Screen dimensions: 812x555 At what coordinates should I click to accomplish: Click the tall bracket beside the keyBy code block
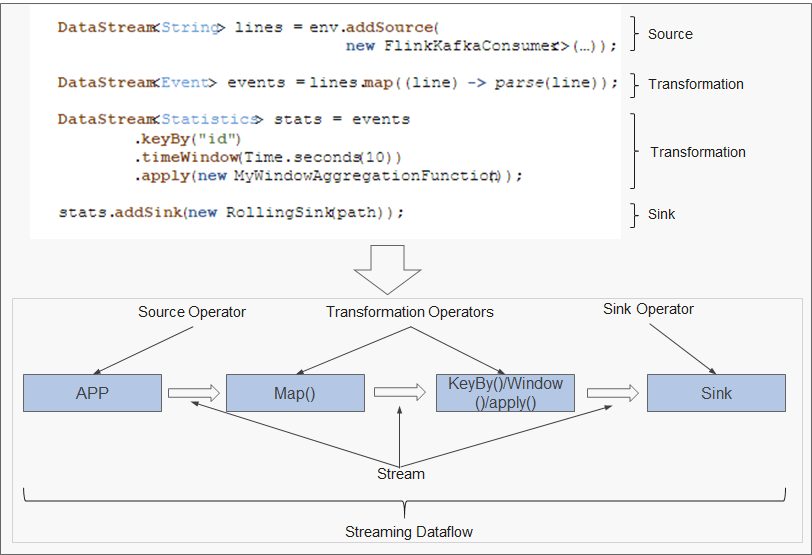[x=632, y=151]
